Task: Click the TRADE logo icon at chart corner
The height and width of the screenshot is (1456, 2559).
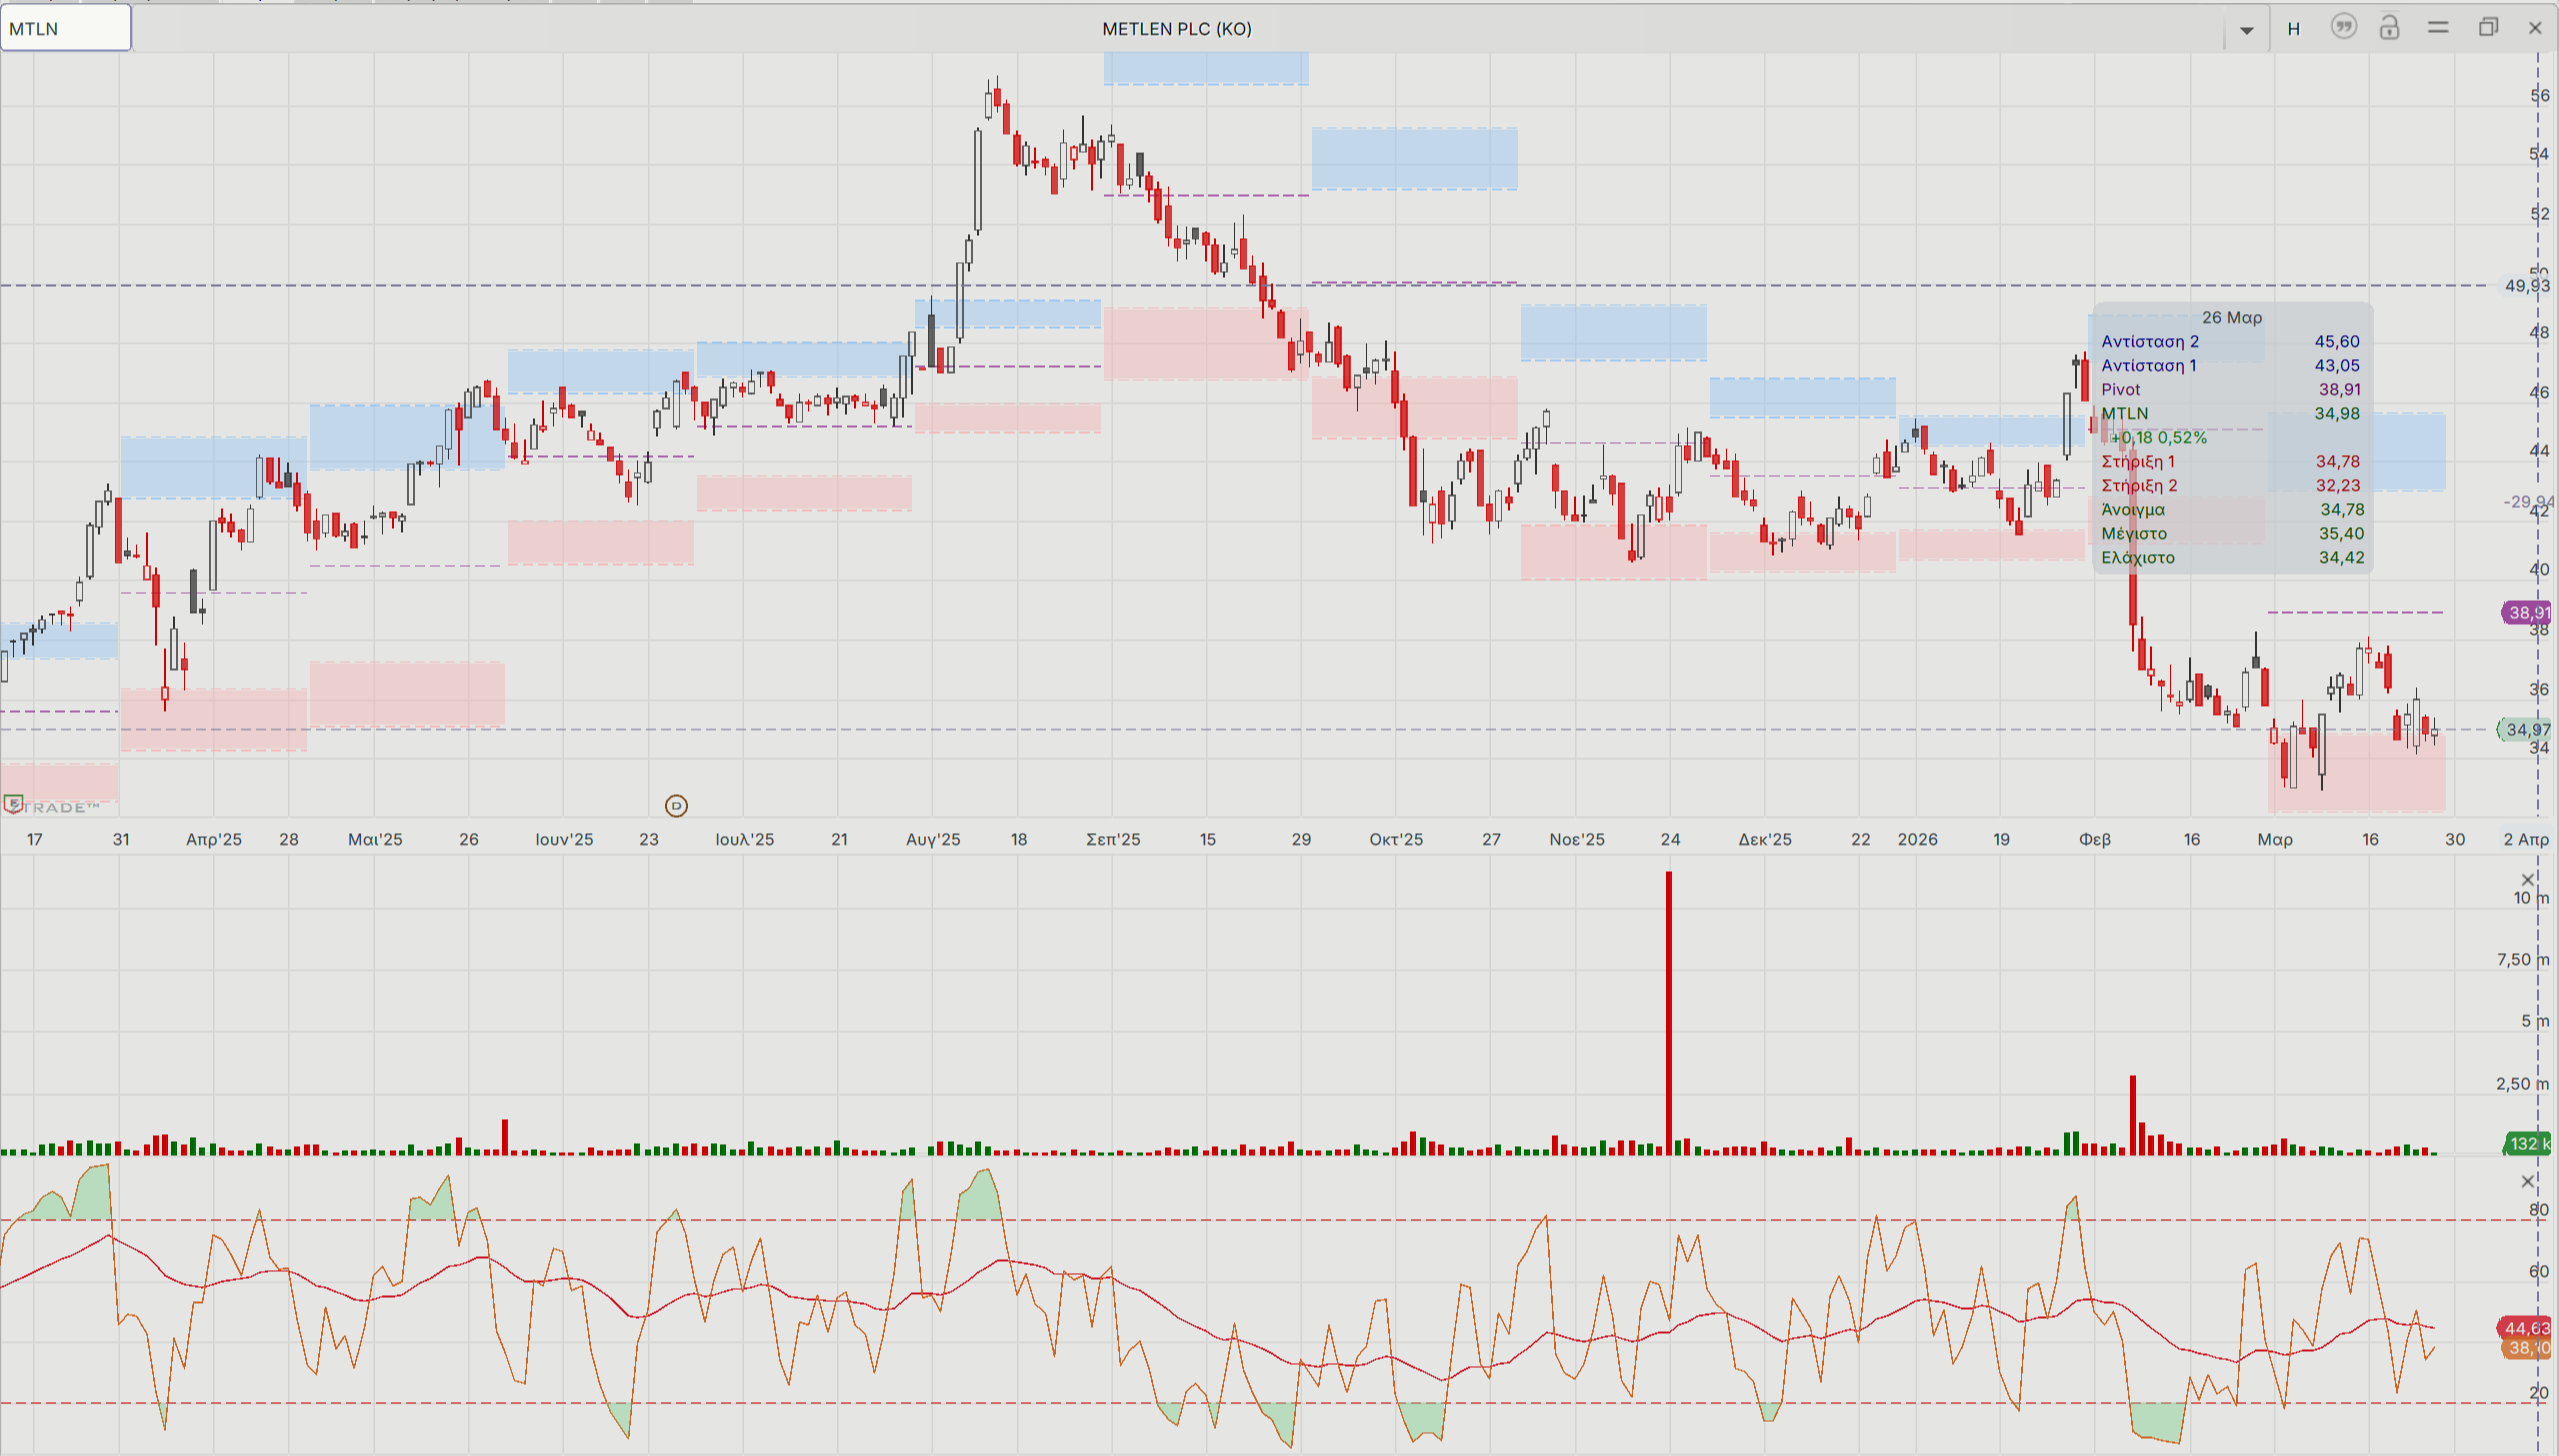Action: click(x=14, y=803)
